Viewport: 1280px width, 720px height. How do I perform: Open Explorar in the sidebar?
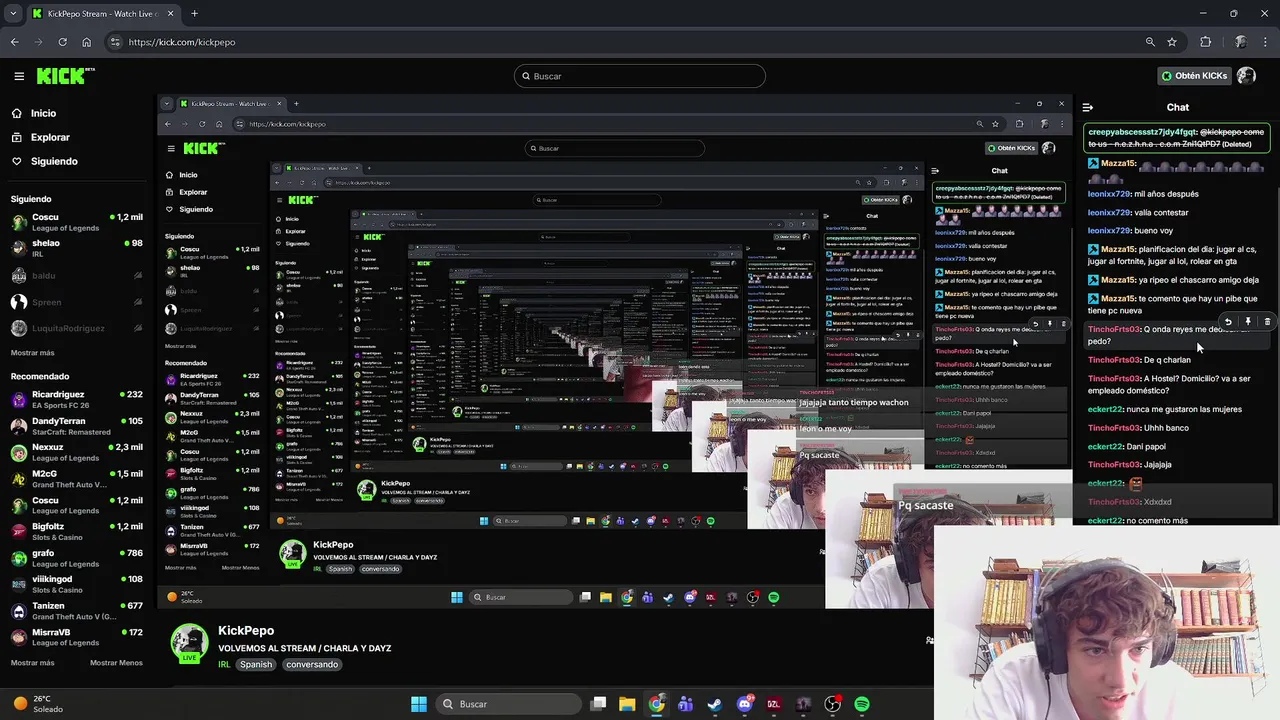(x=50, y=137)
